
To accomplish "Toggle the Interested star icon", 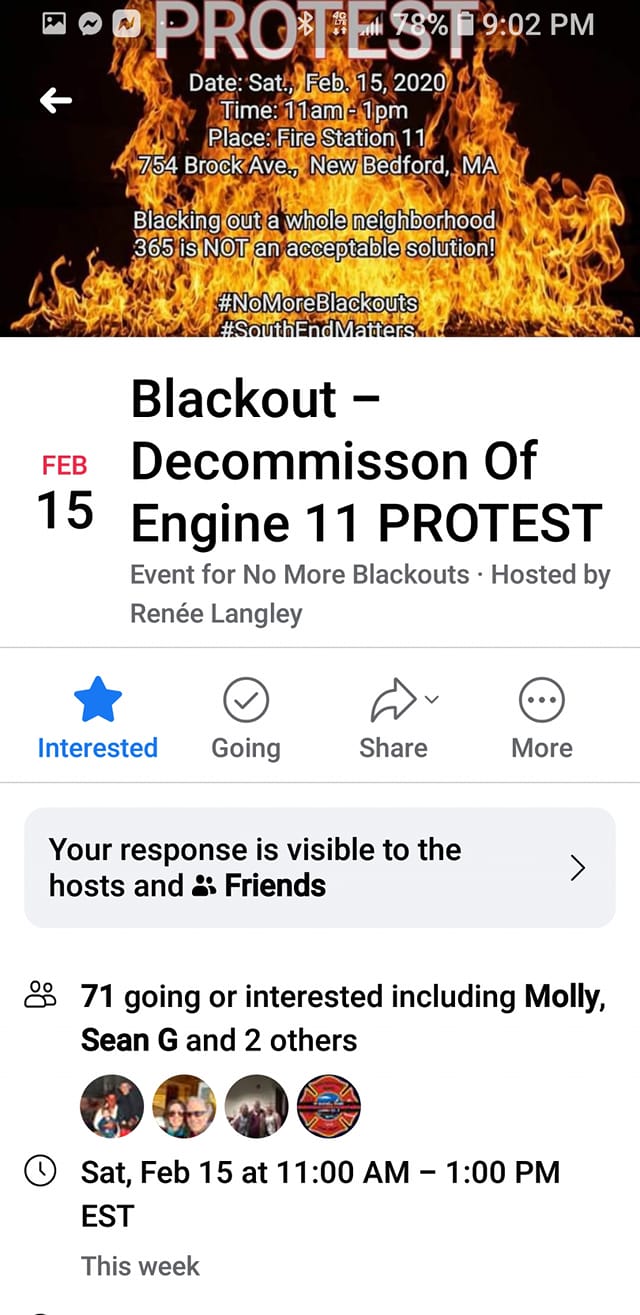I will point(98,700).
